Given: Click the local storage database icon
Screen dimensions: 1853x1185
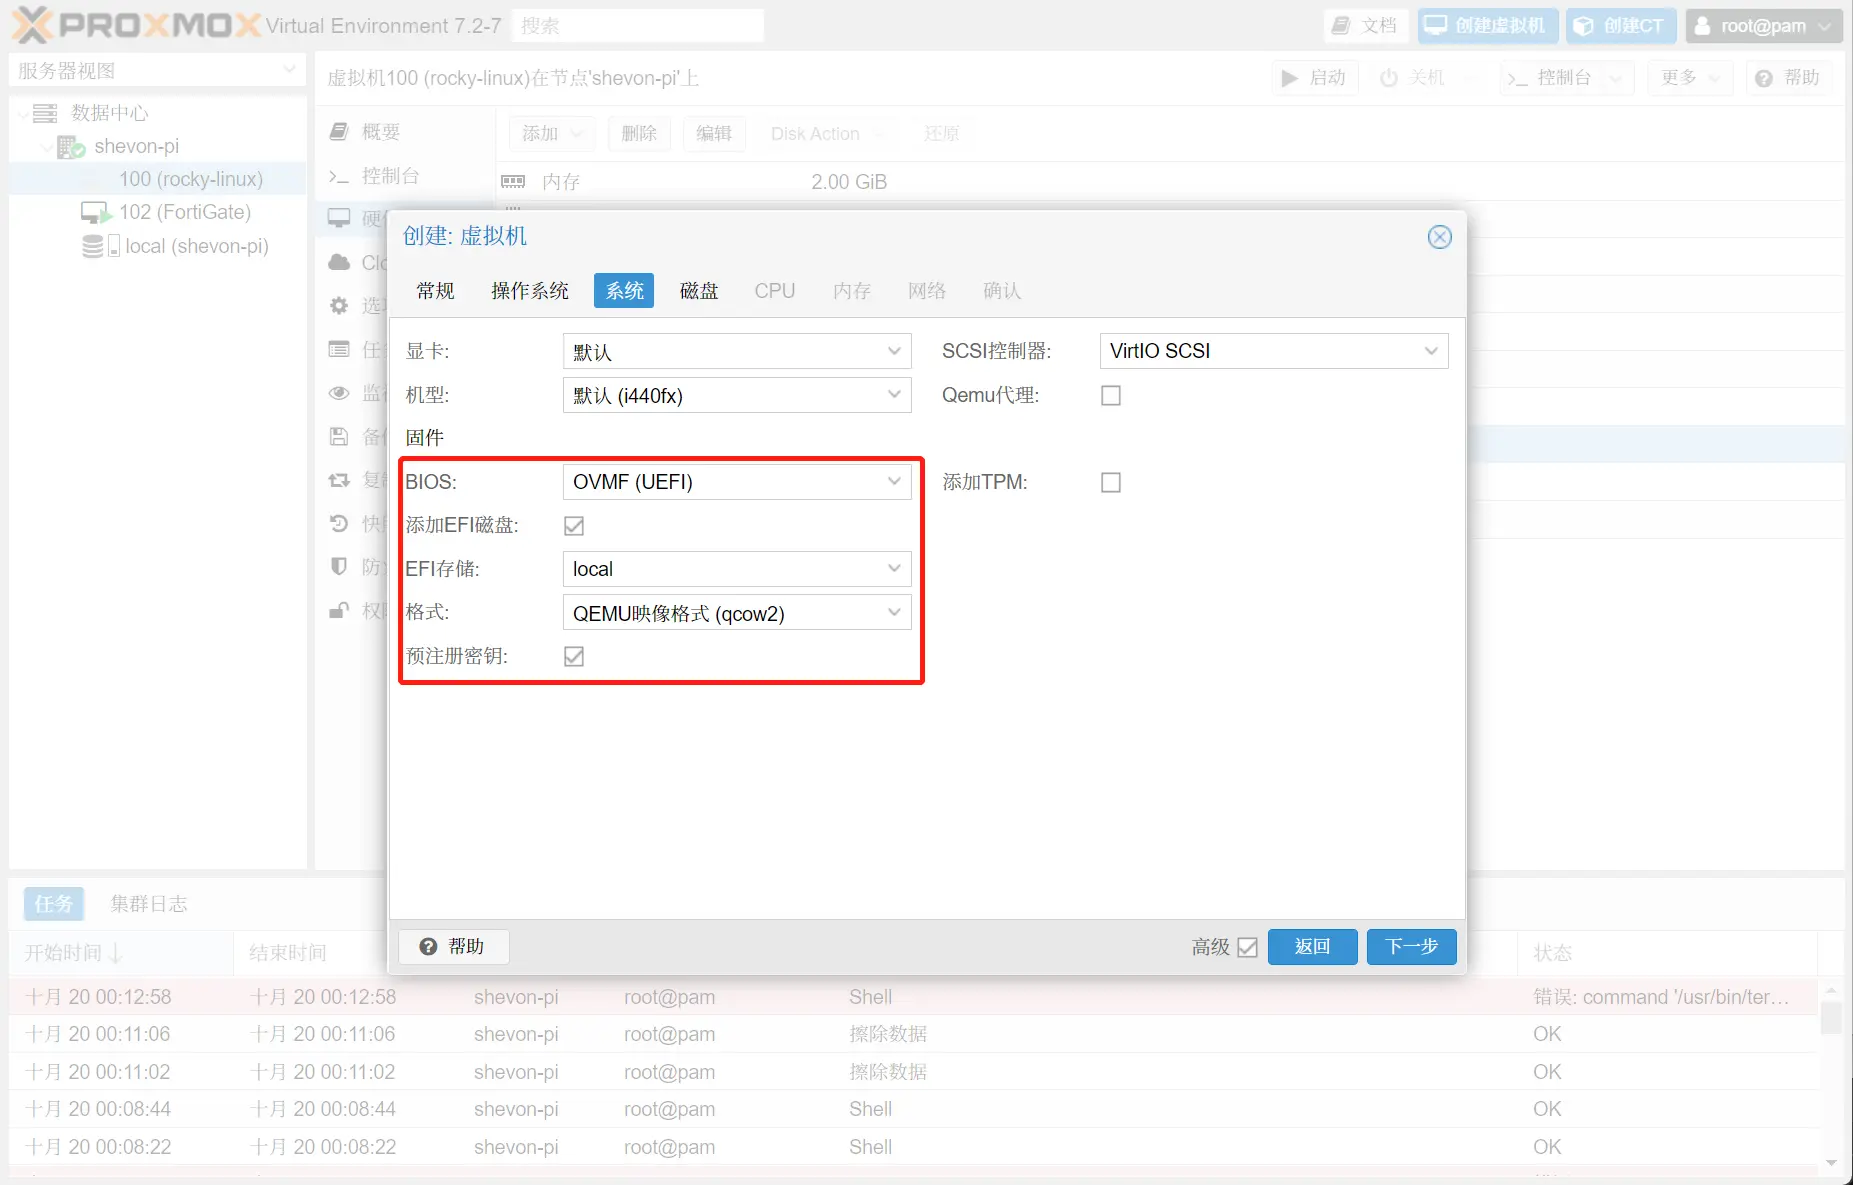Looking at the screenshot, I should click(x=93, y=246).
